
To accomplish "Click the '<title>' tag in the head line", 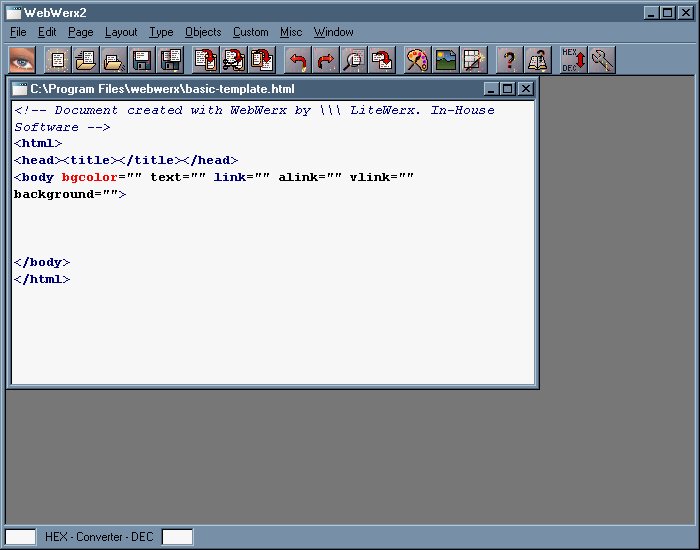I will (x=90, y=160).
